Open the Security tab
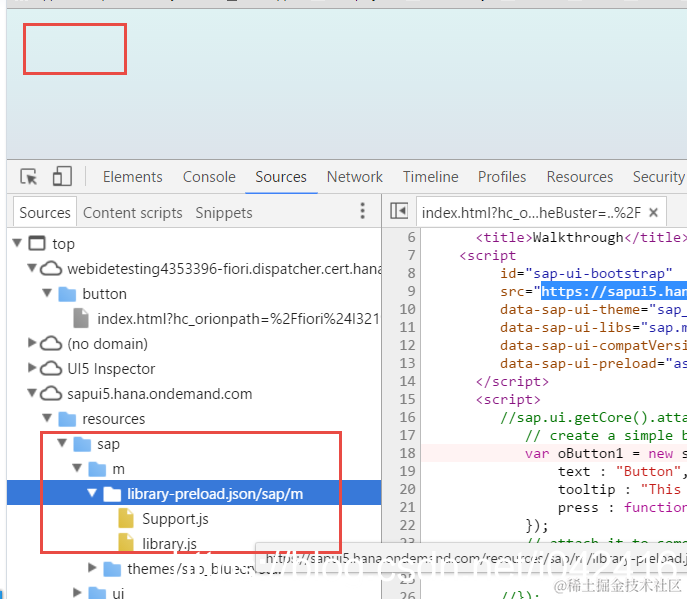This screenshot has height=599, width=687. coord(658,177)
